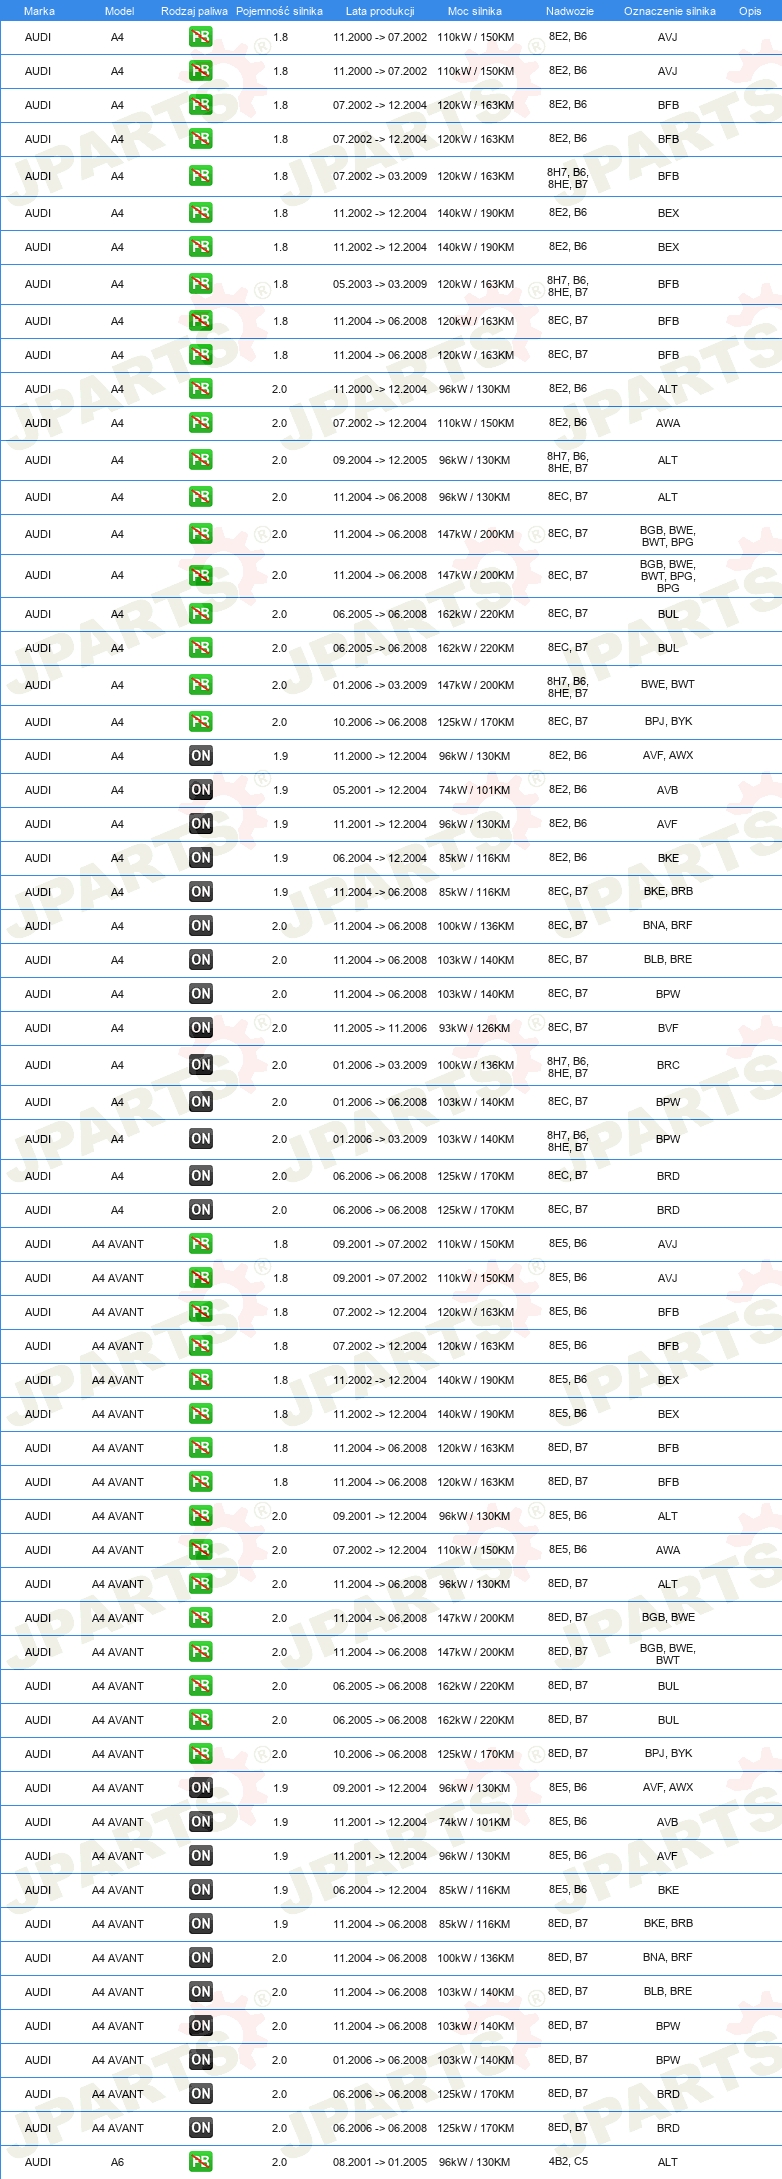The width and height of the screenshot is (782, 2179).
Task: Click diesel ON icon in A4 AVANT BNA, BRF row
Action: pyautogui.click(x=201, y=1958)
